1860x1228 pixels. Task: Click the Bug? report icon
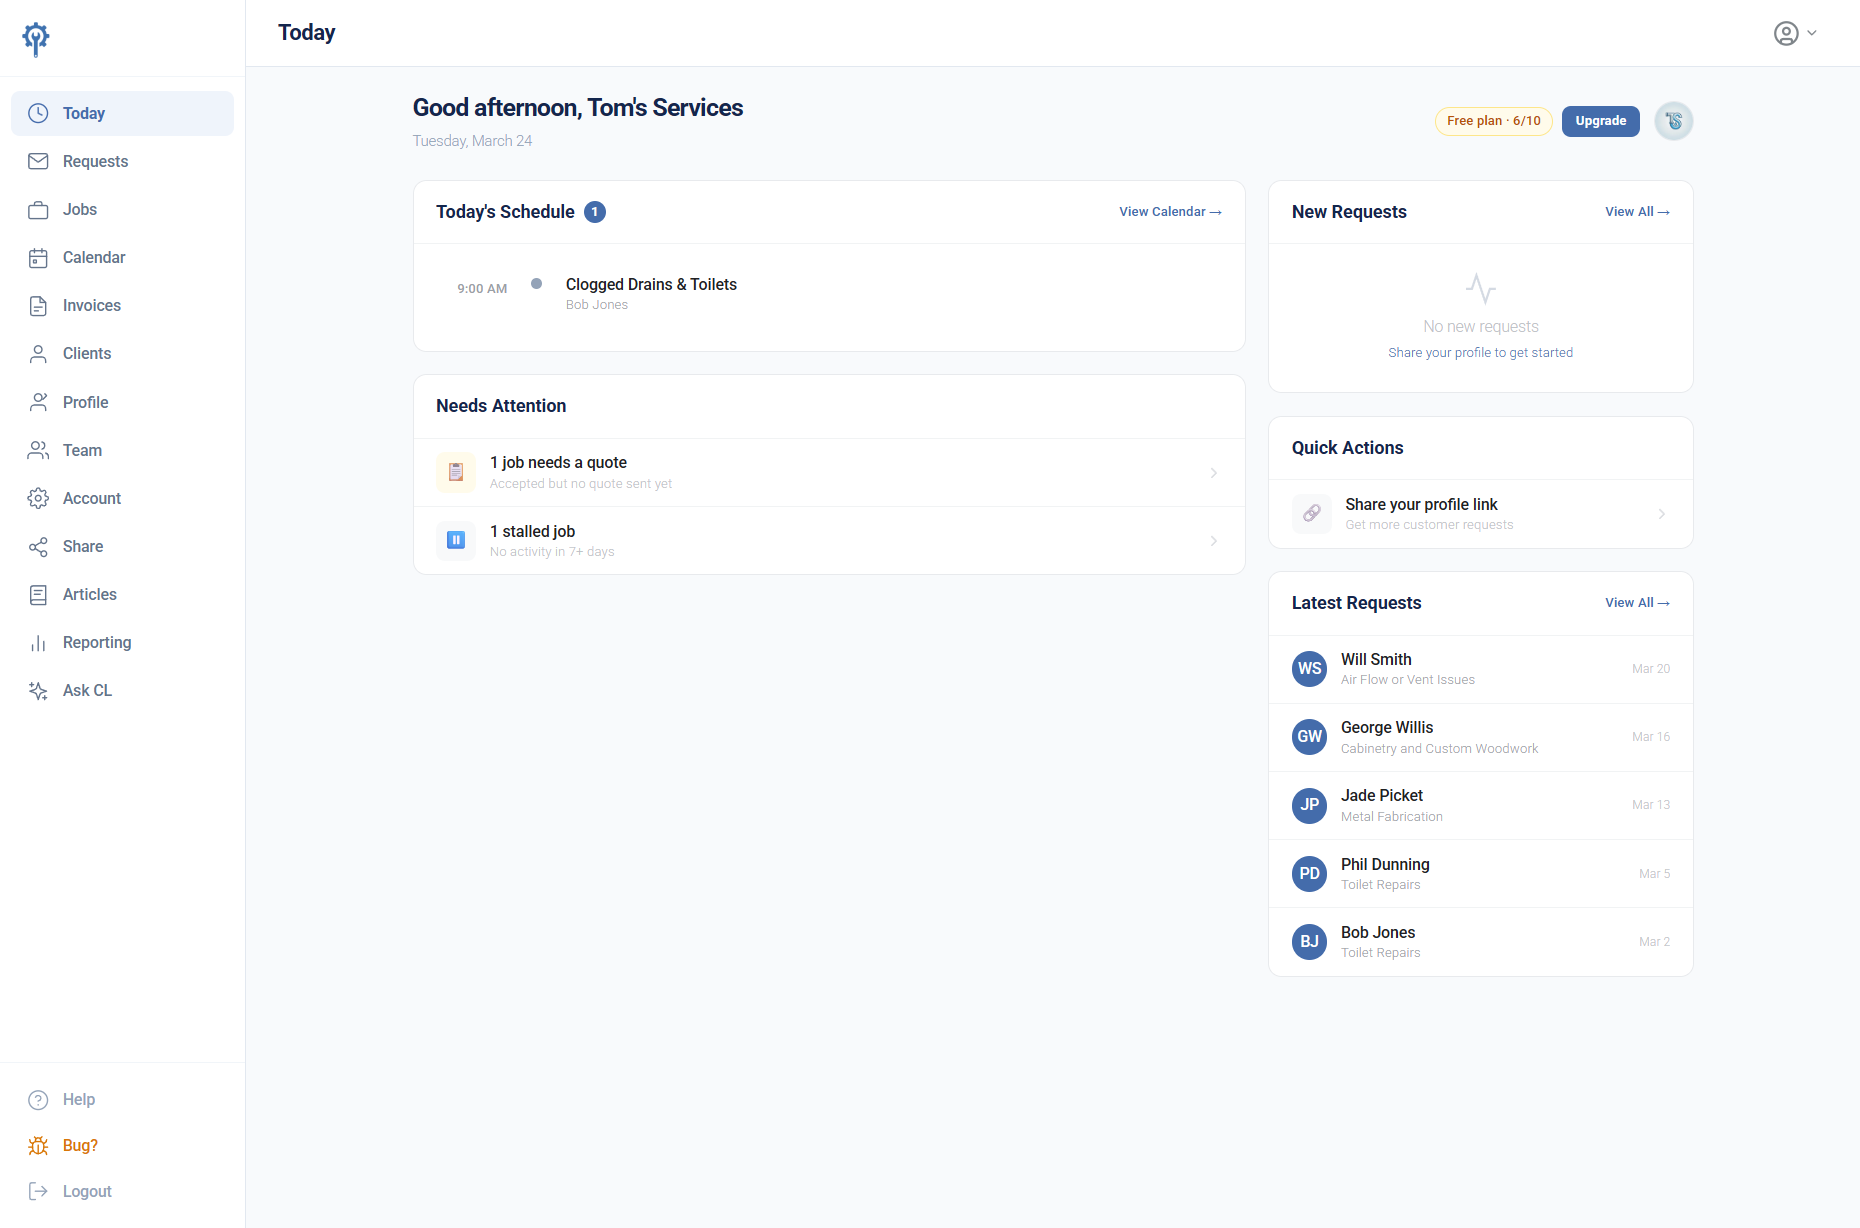pyautogui.click(x=38, y=1146)
